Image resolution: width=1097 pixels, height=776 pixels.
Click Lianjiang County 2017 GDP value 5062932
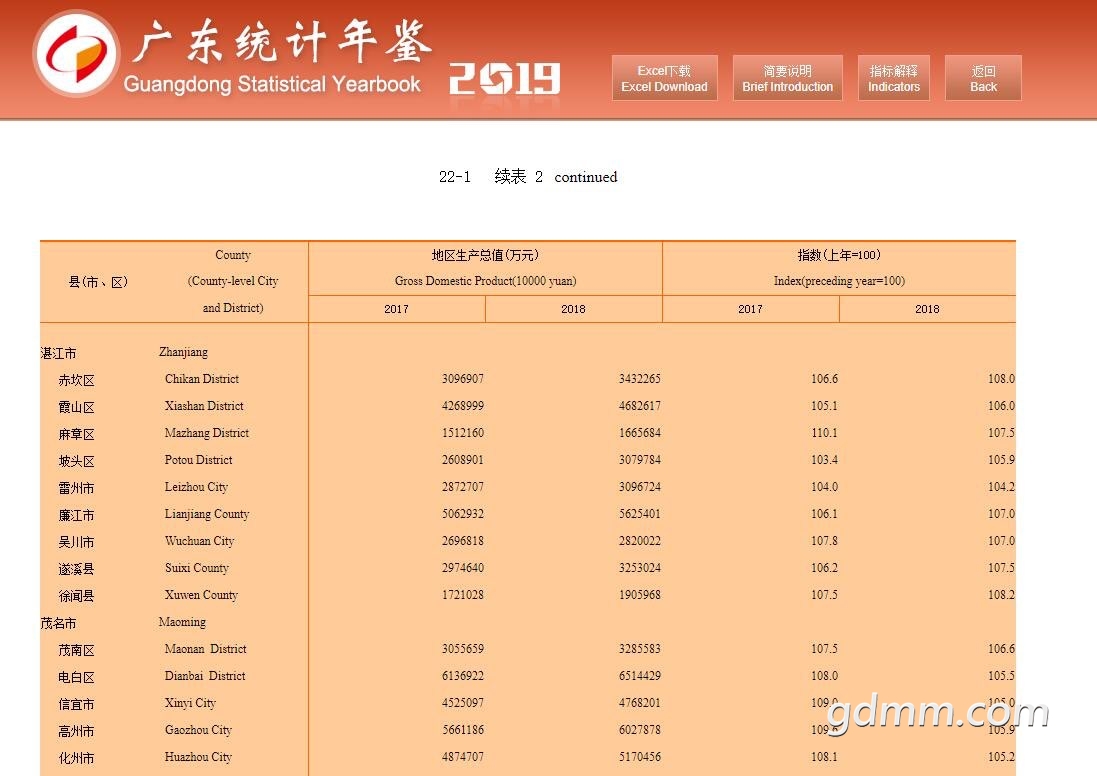click(x=462, y=514)
